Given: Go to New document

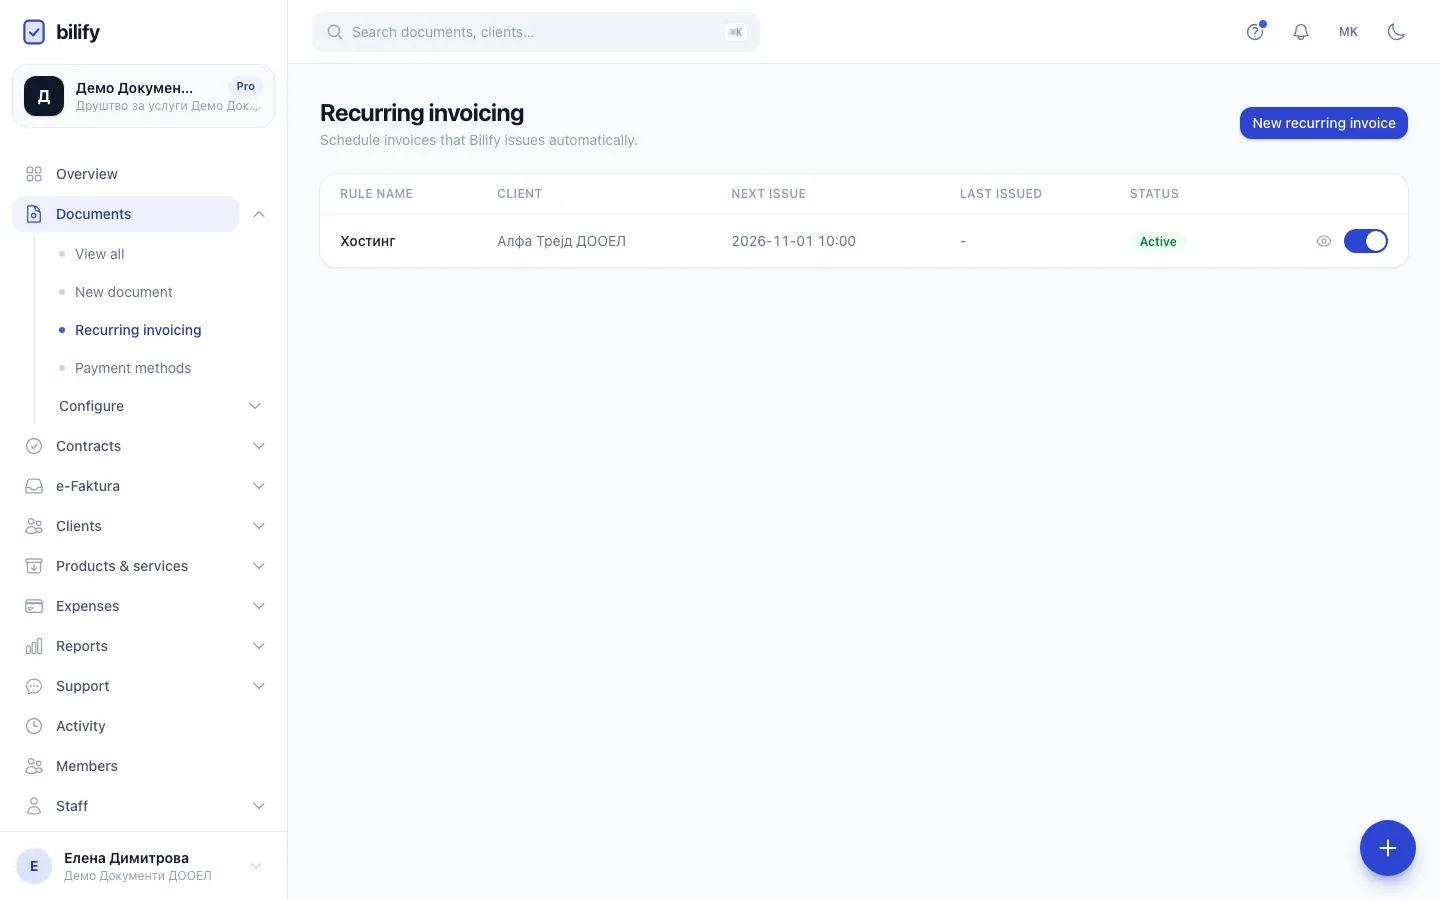Looking at the screenshot, I should tap(124, 292).
